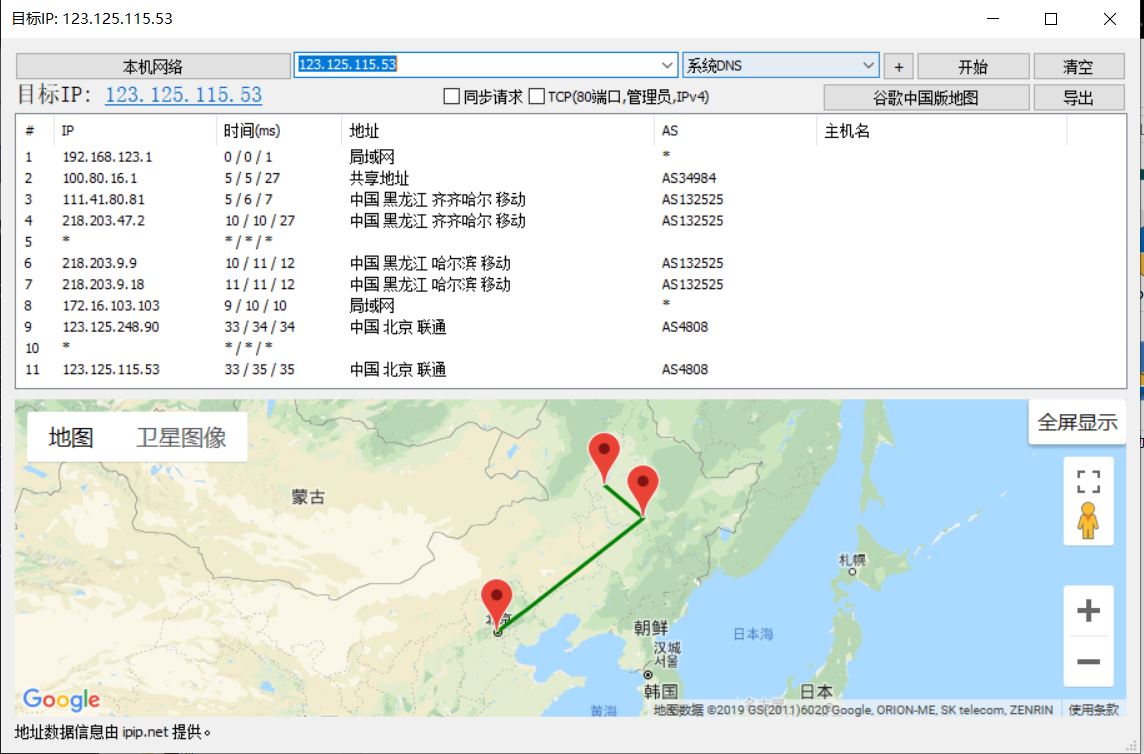Click the 本机网络 button
The width and height of the screenshot is (1144, 754).
[152, 66]
